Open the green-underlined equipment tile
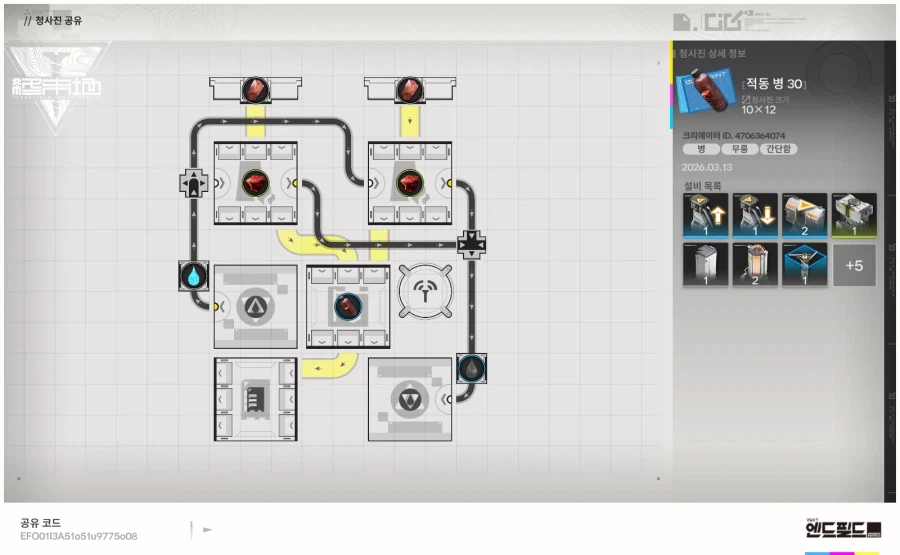 point(853,216)
